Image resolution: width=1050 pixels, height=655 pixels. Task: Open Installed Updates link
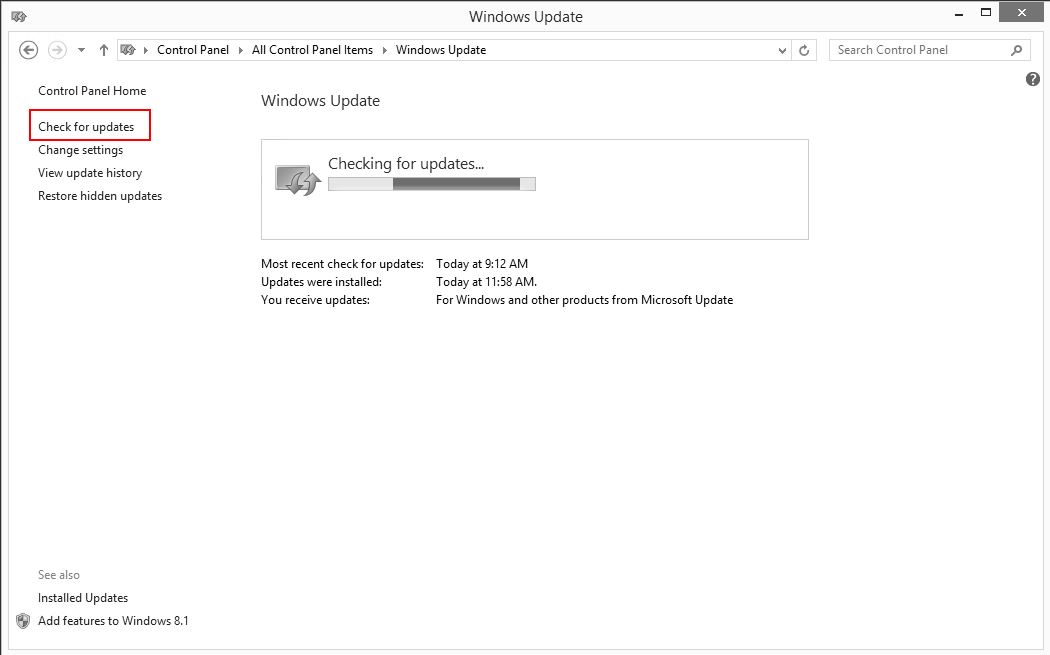83,598
